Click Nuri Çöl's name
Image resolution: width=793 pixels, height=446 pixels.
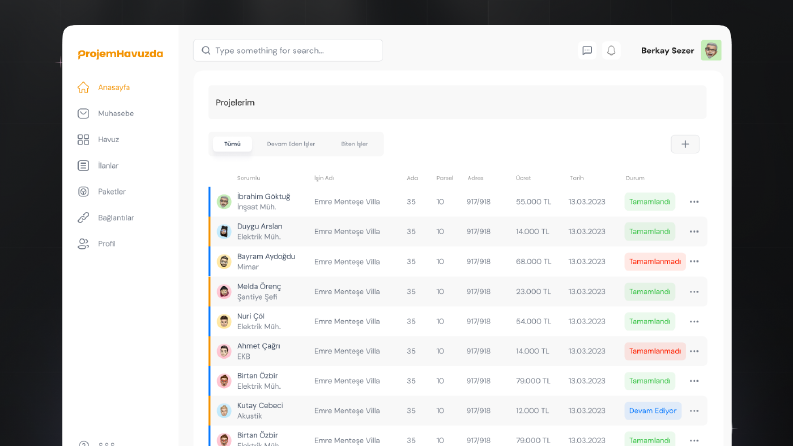pos(251,317)
